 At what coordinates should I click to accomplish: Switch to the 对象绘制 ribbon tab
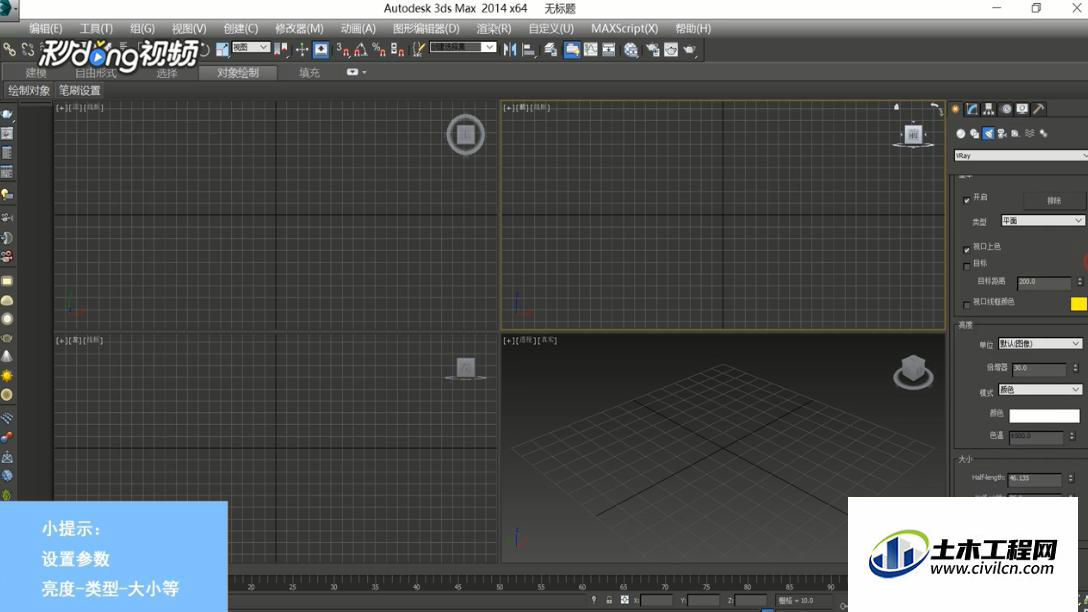238,73
